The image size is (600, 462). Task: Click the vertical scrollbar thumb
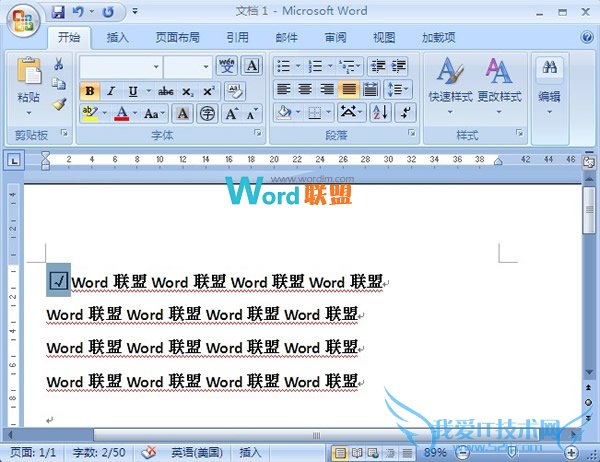(x=589, y=210)
